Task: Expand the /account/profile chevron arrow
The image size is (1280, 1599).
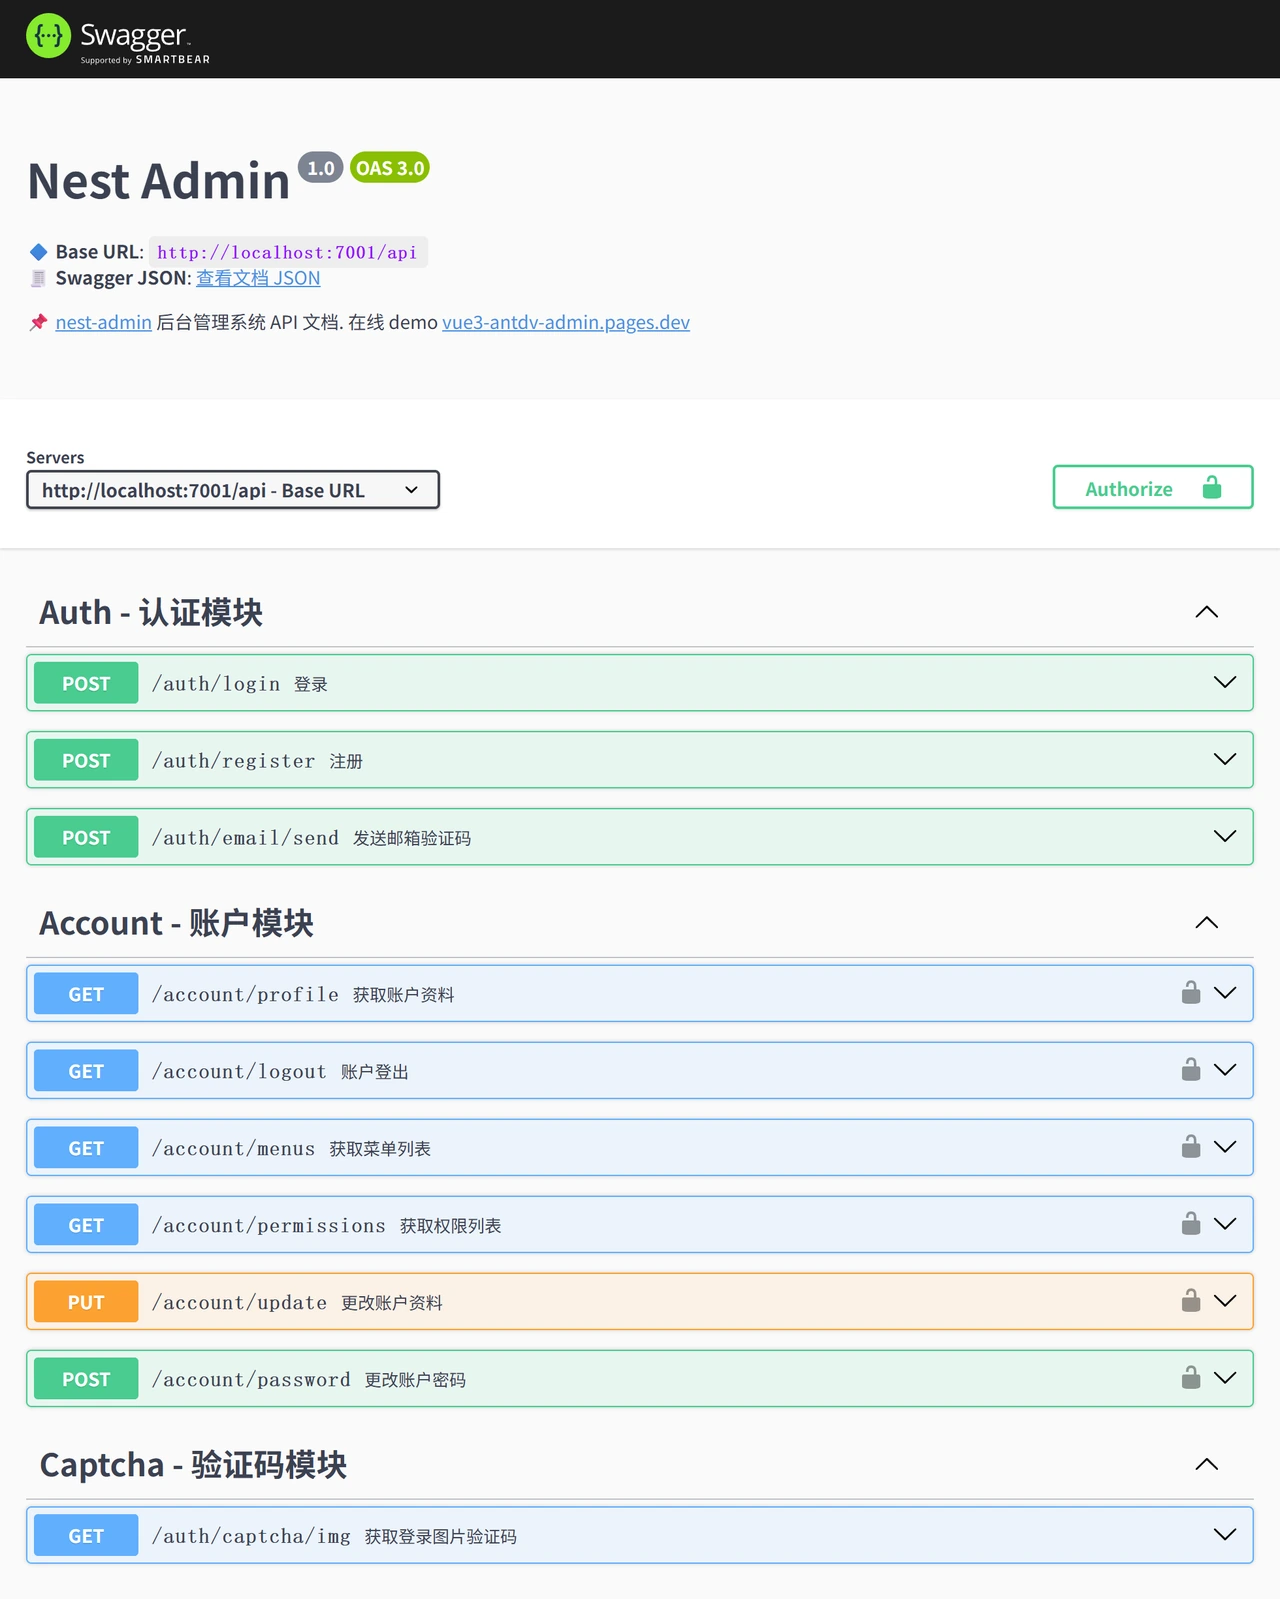Action: point(1225,993)
